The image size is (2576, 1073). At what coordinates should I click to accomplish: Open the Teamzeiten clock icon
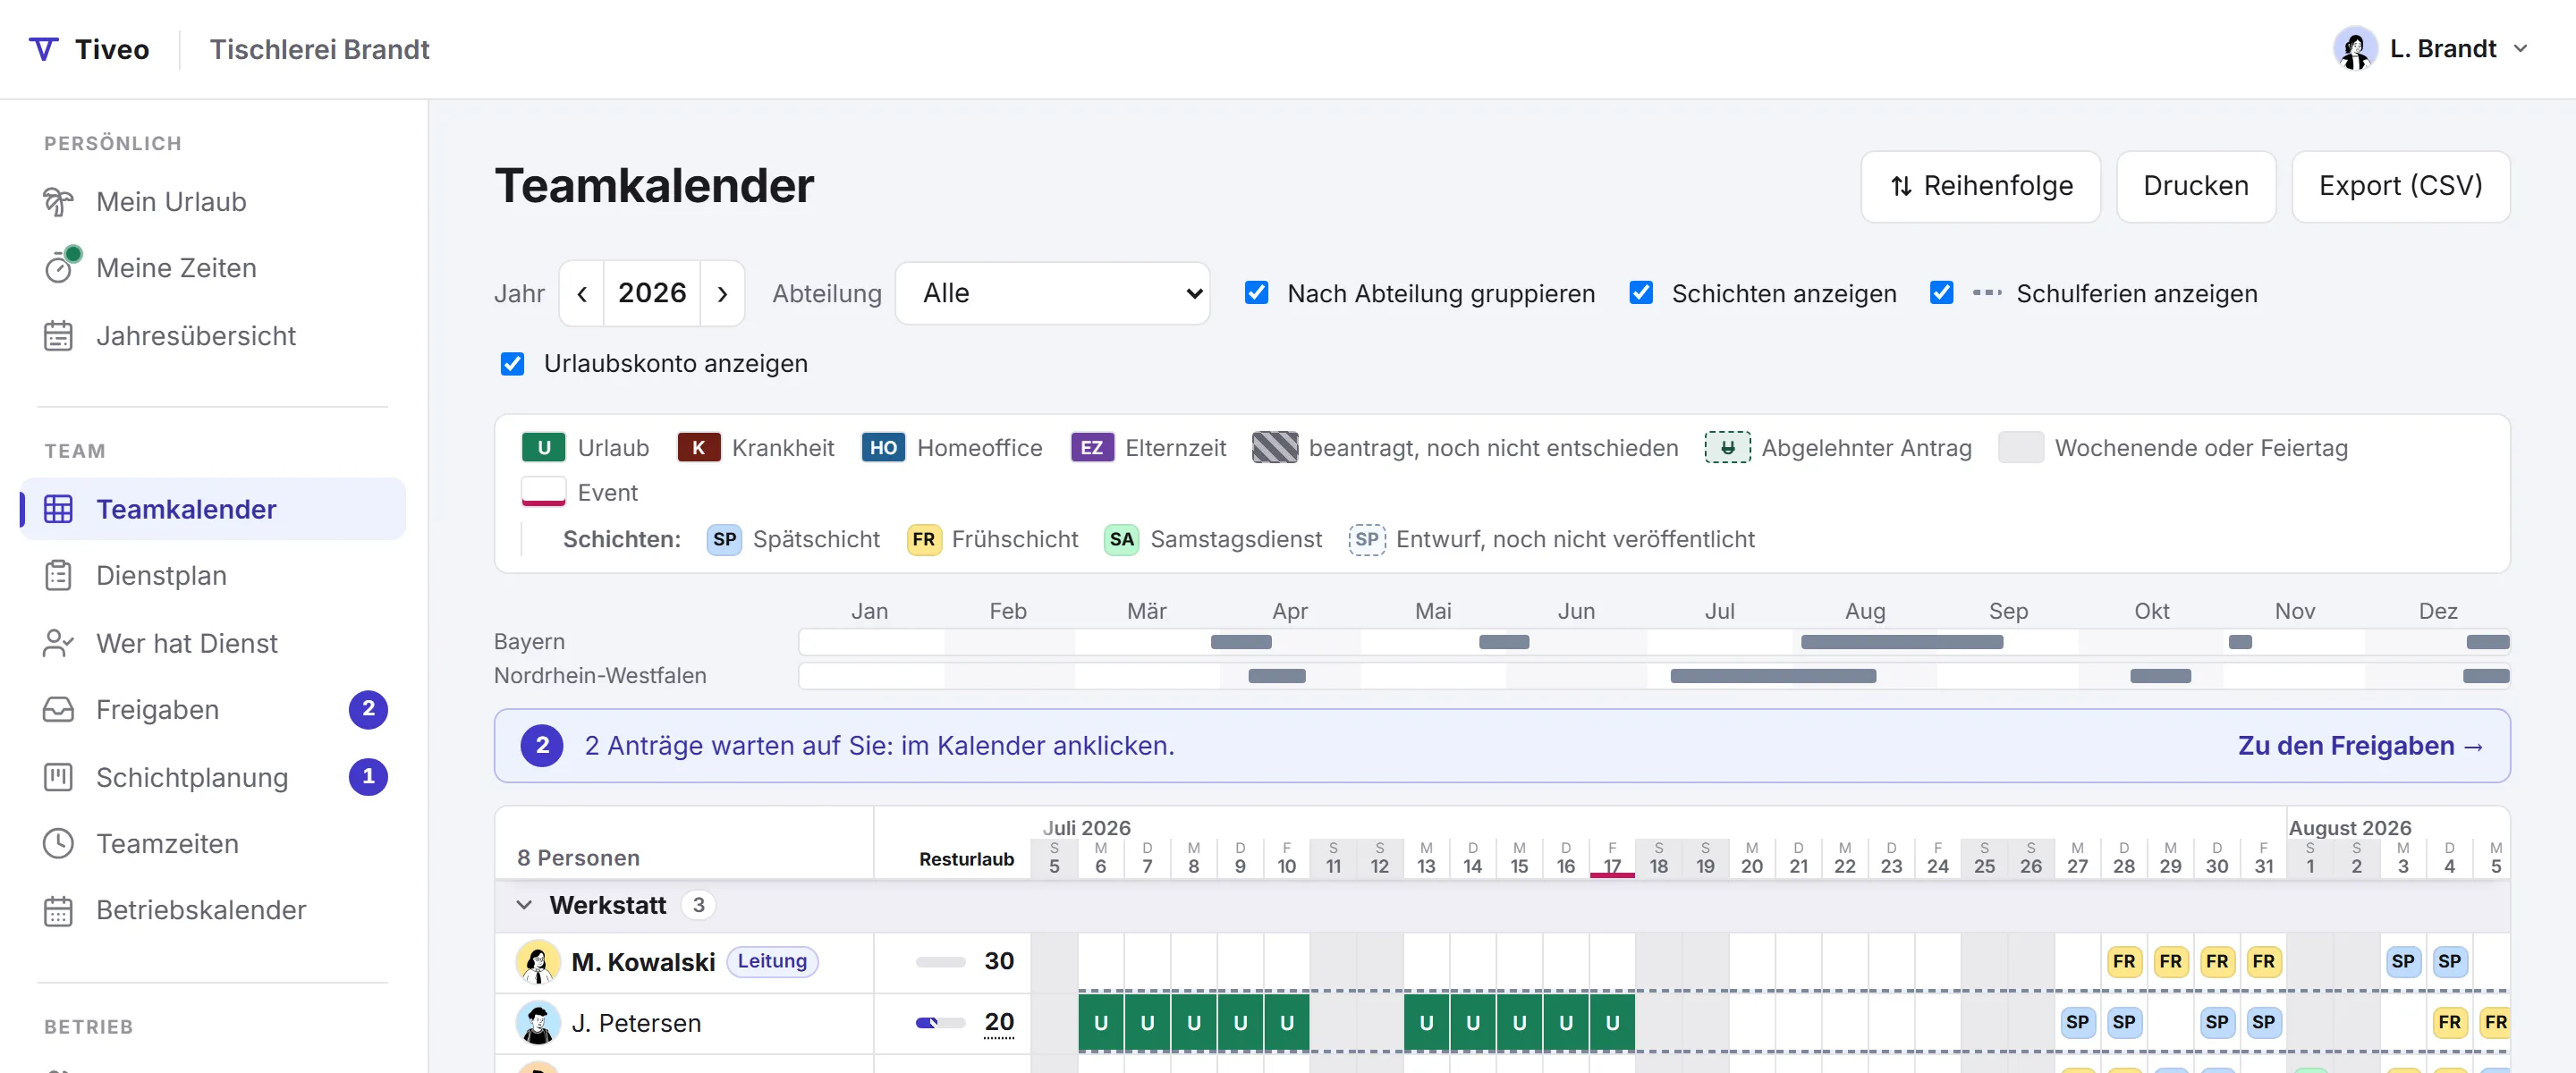pos(58,844)
